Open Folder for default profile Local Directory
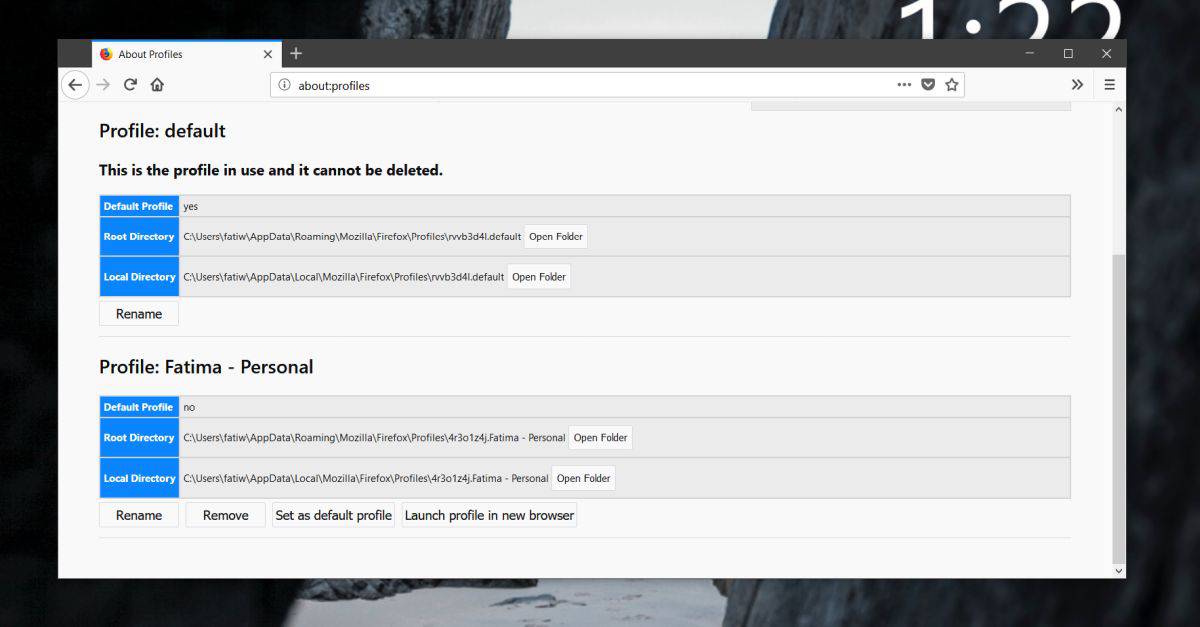 tap(539, 277)
